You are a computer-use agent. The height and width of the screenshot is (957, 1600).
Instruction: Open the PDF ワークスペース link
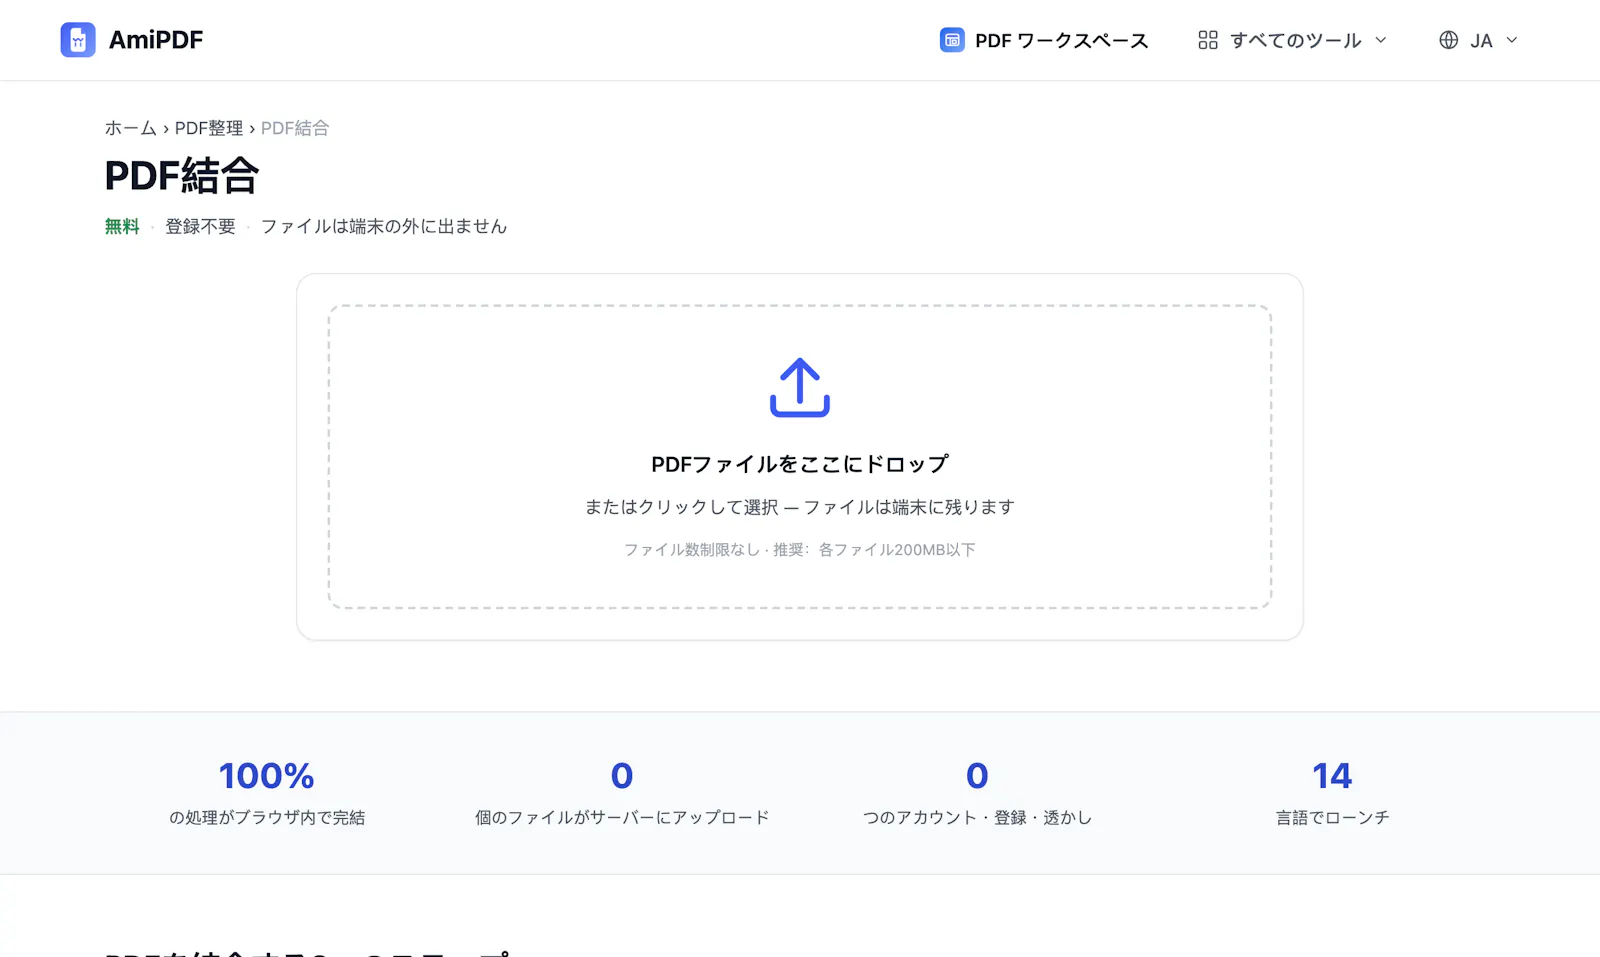click(x=1044, y=40)
